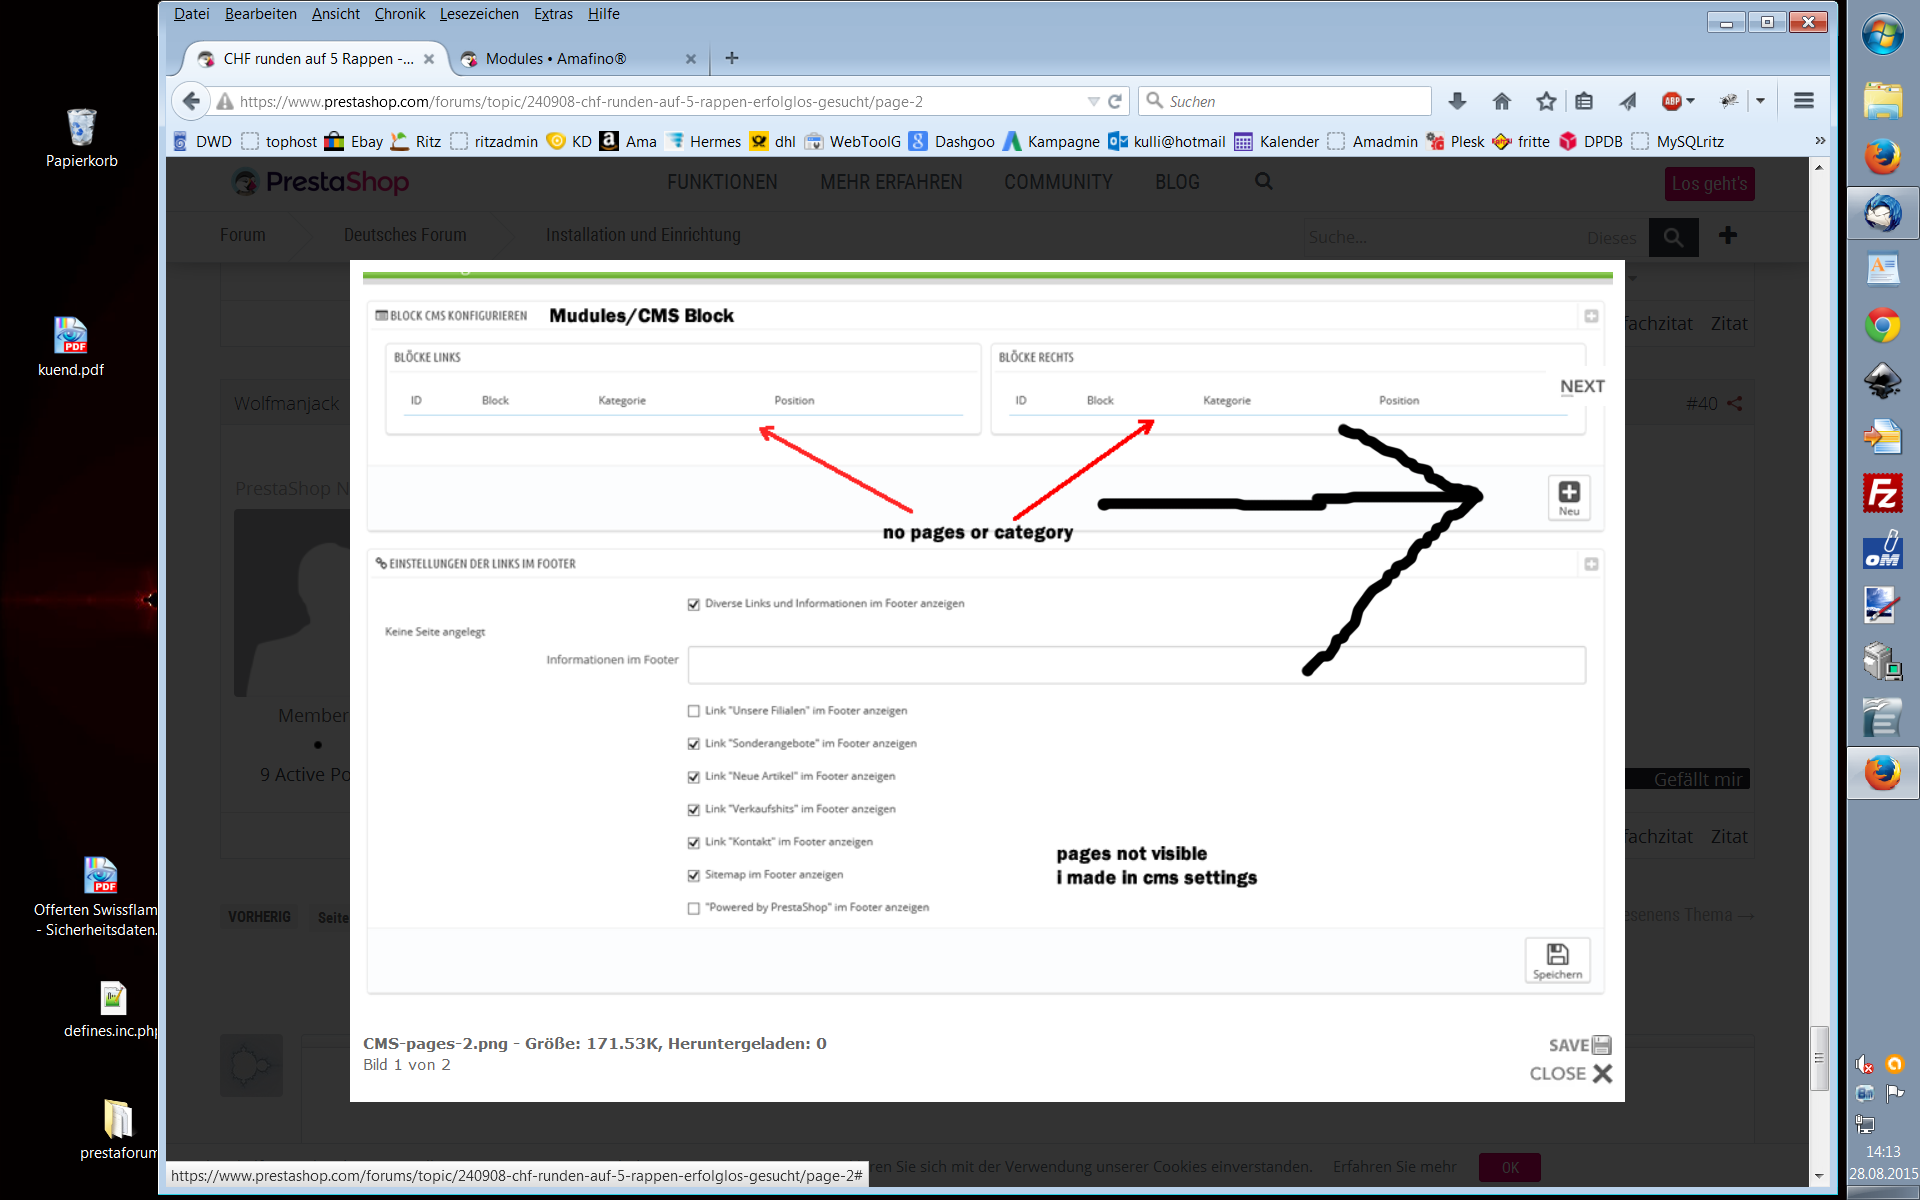This screenshot has width=1920, height=1200.
Task: Toggle the Verkaufshits footer link checkbox
Action: click(x=693, y=810)
